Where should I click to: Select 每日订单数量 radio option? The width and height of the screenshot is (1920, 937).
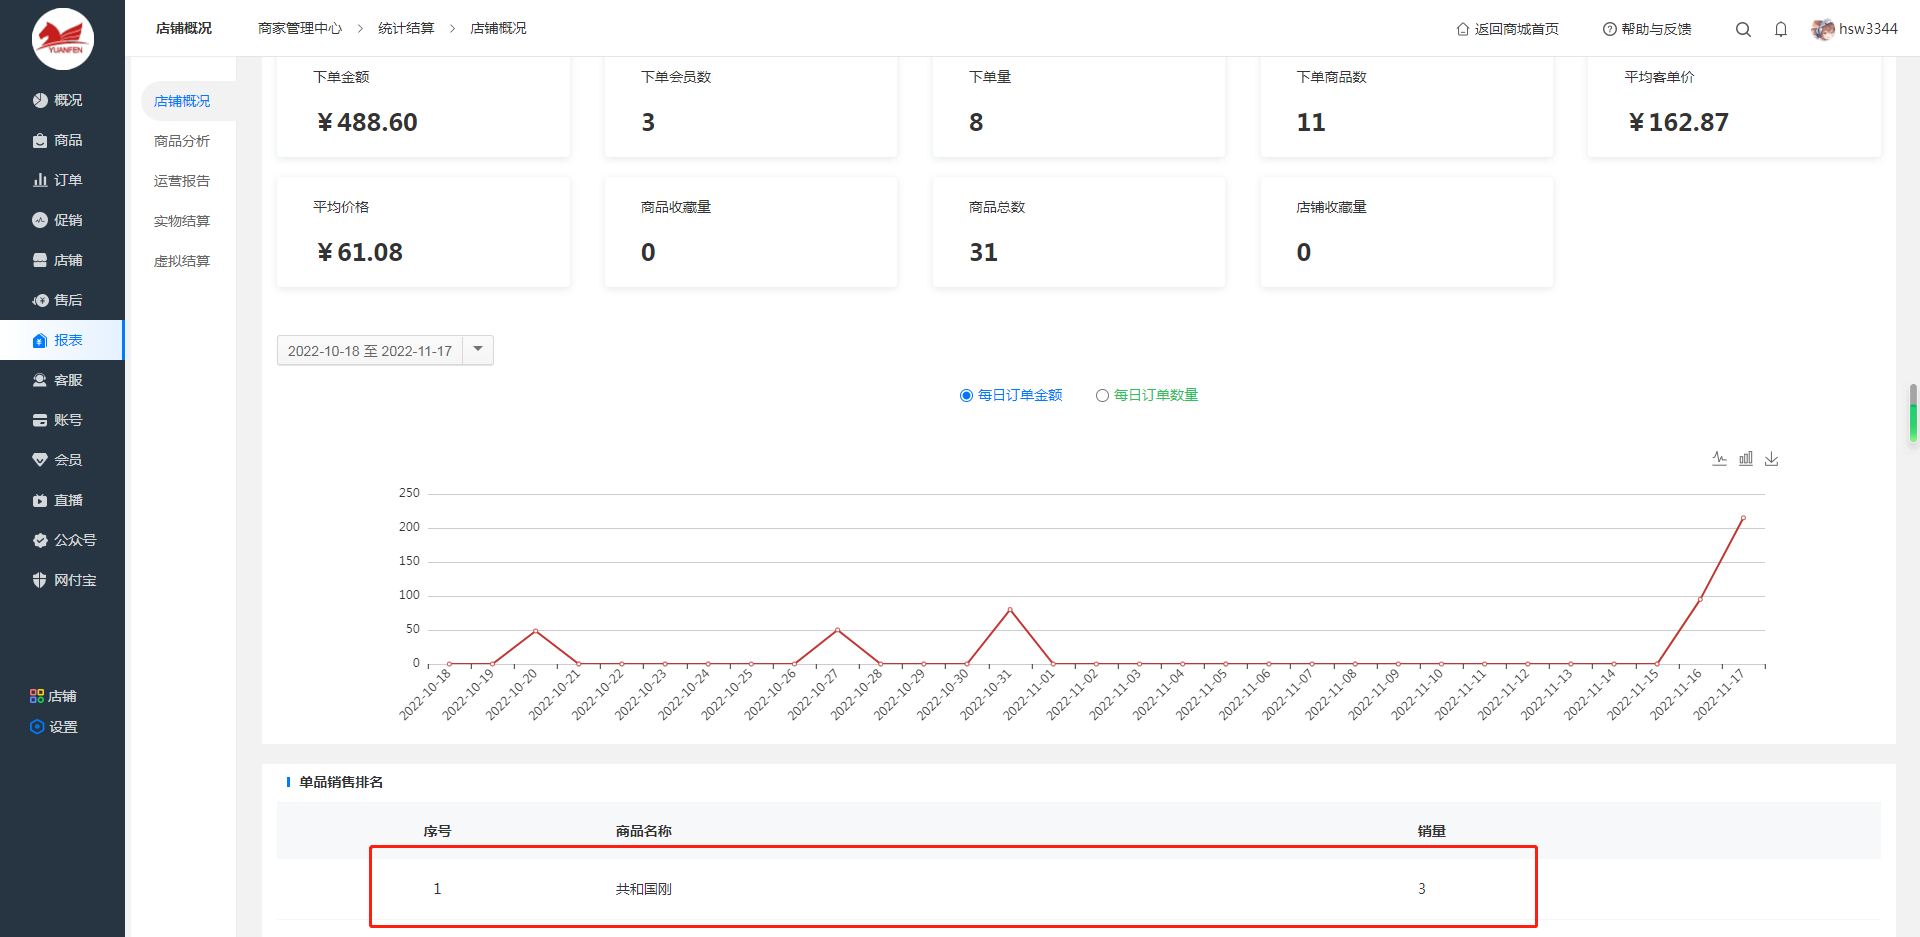pos(1102,396)
